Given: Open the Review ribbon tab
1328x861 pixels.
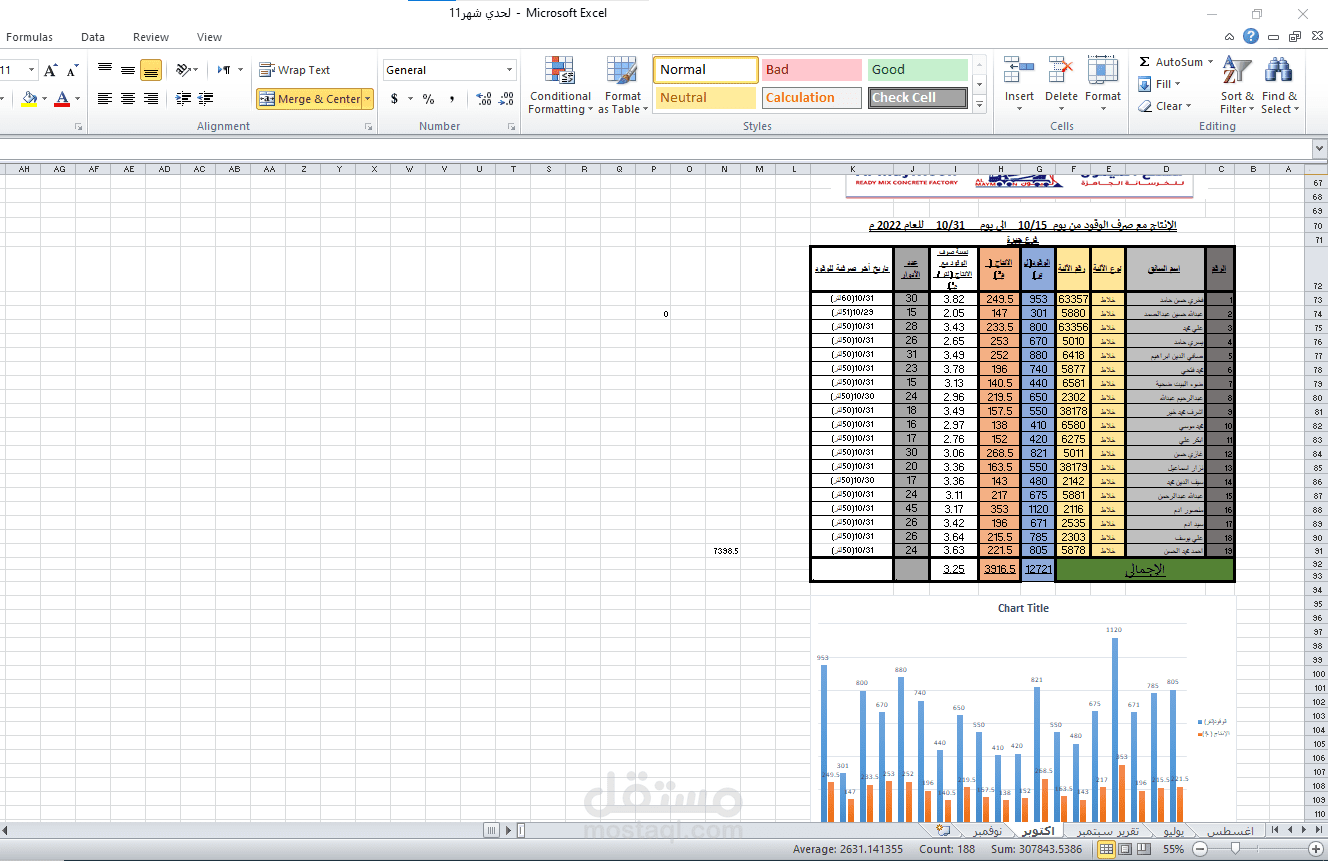Looking at the screenshot, I should [151, 37].
